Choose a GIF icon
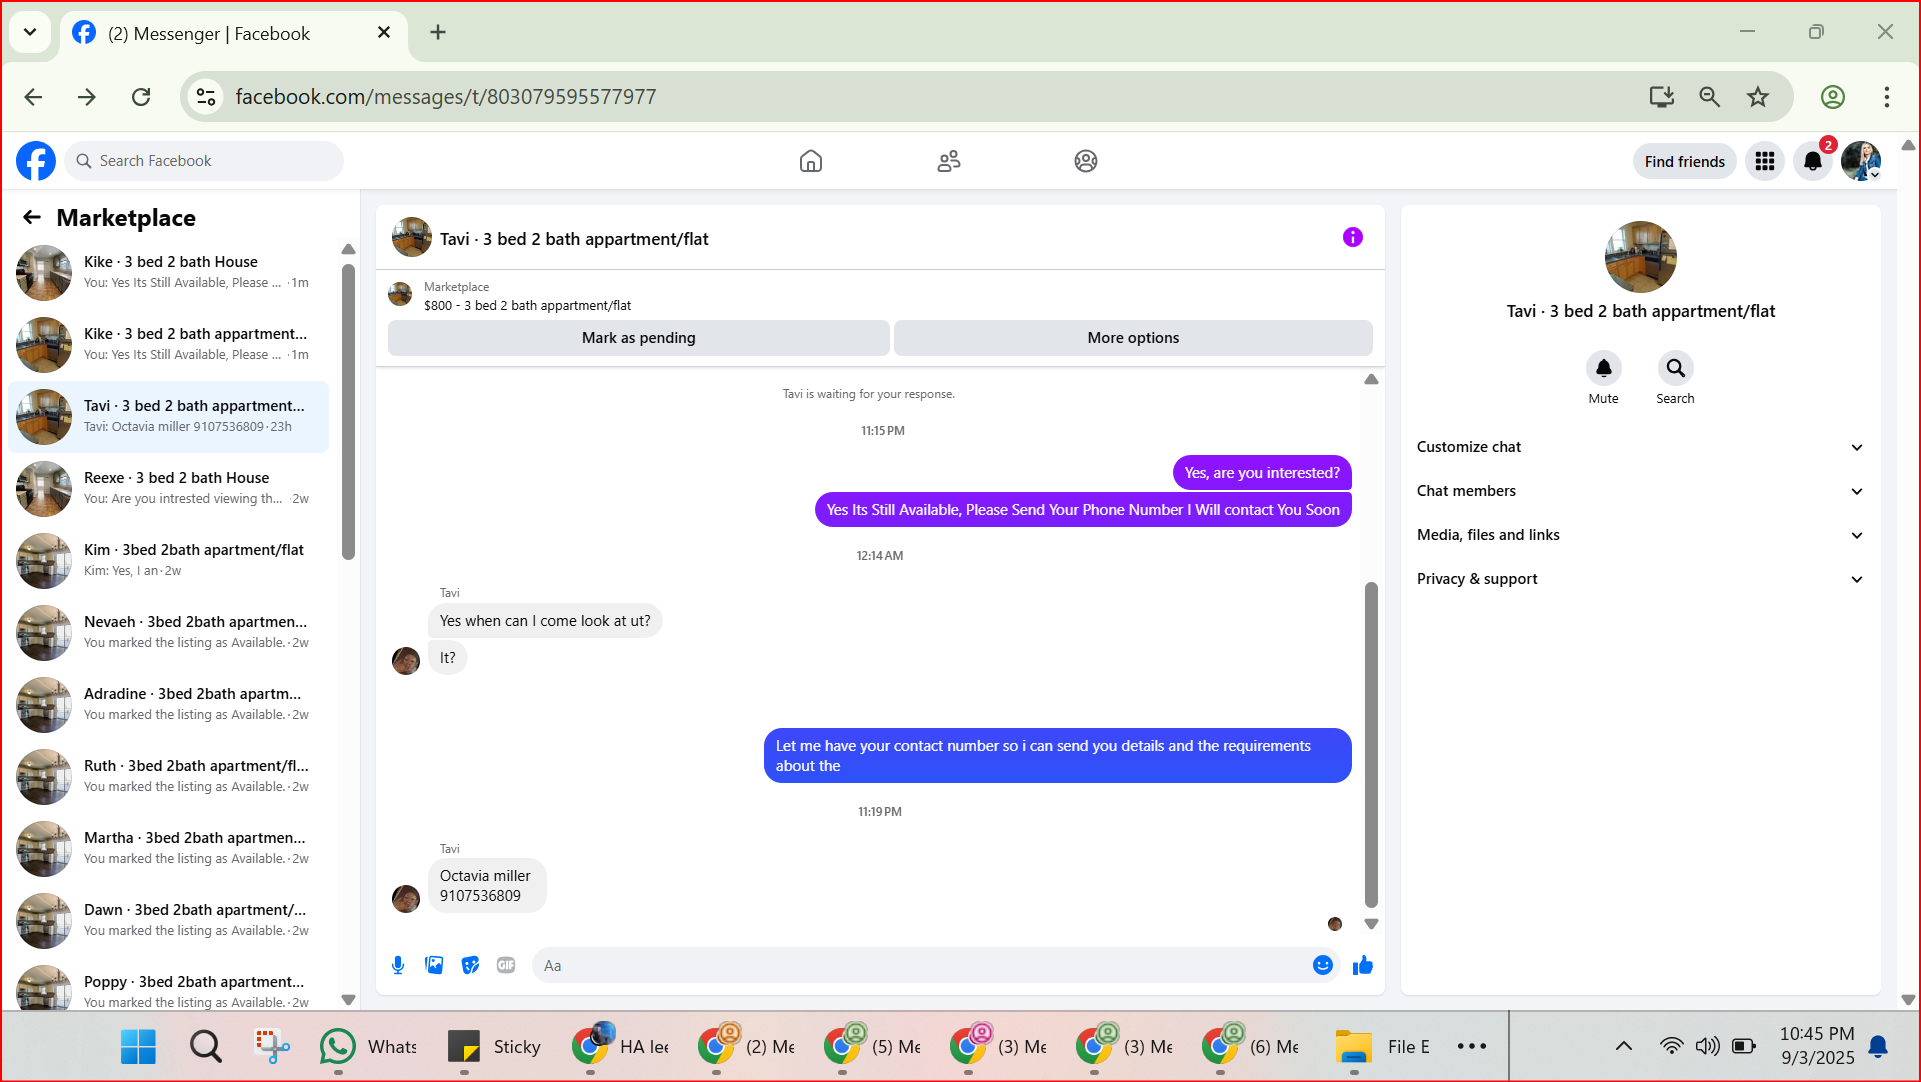Screen dimensions: 1921x1082 [x=506, y=965]
